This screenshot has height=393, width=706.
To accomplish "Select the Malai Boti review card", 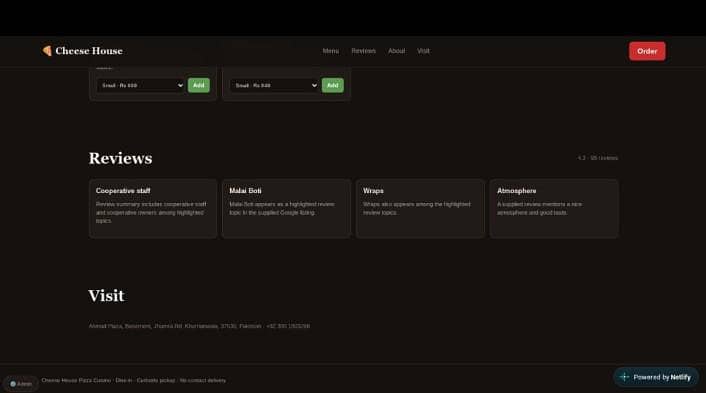I will [286, 208].
